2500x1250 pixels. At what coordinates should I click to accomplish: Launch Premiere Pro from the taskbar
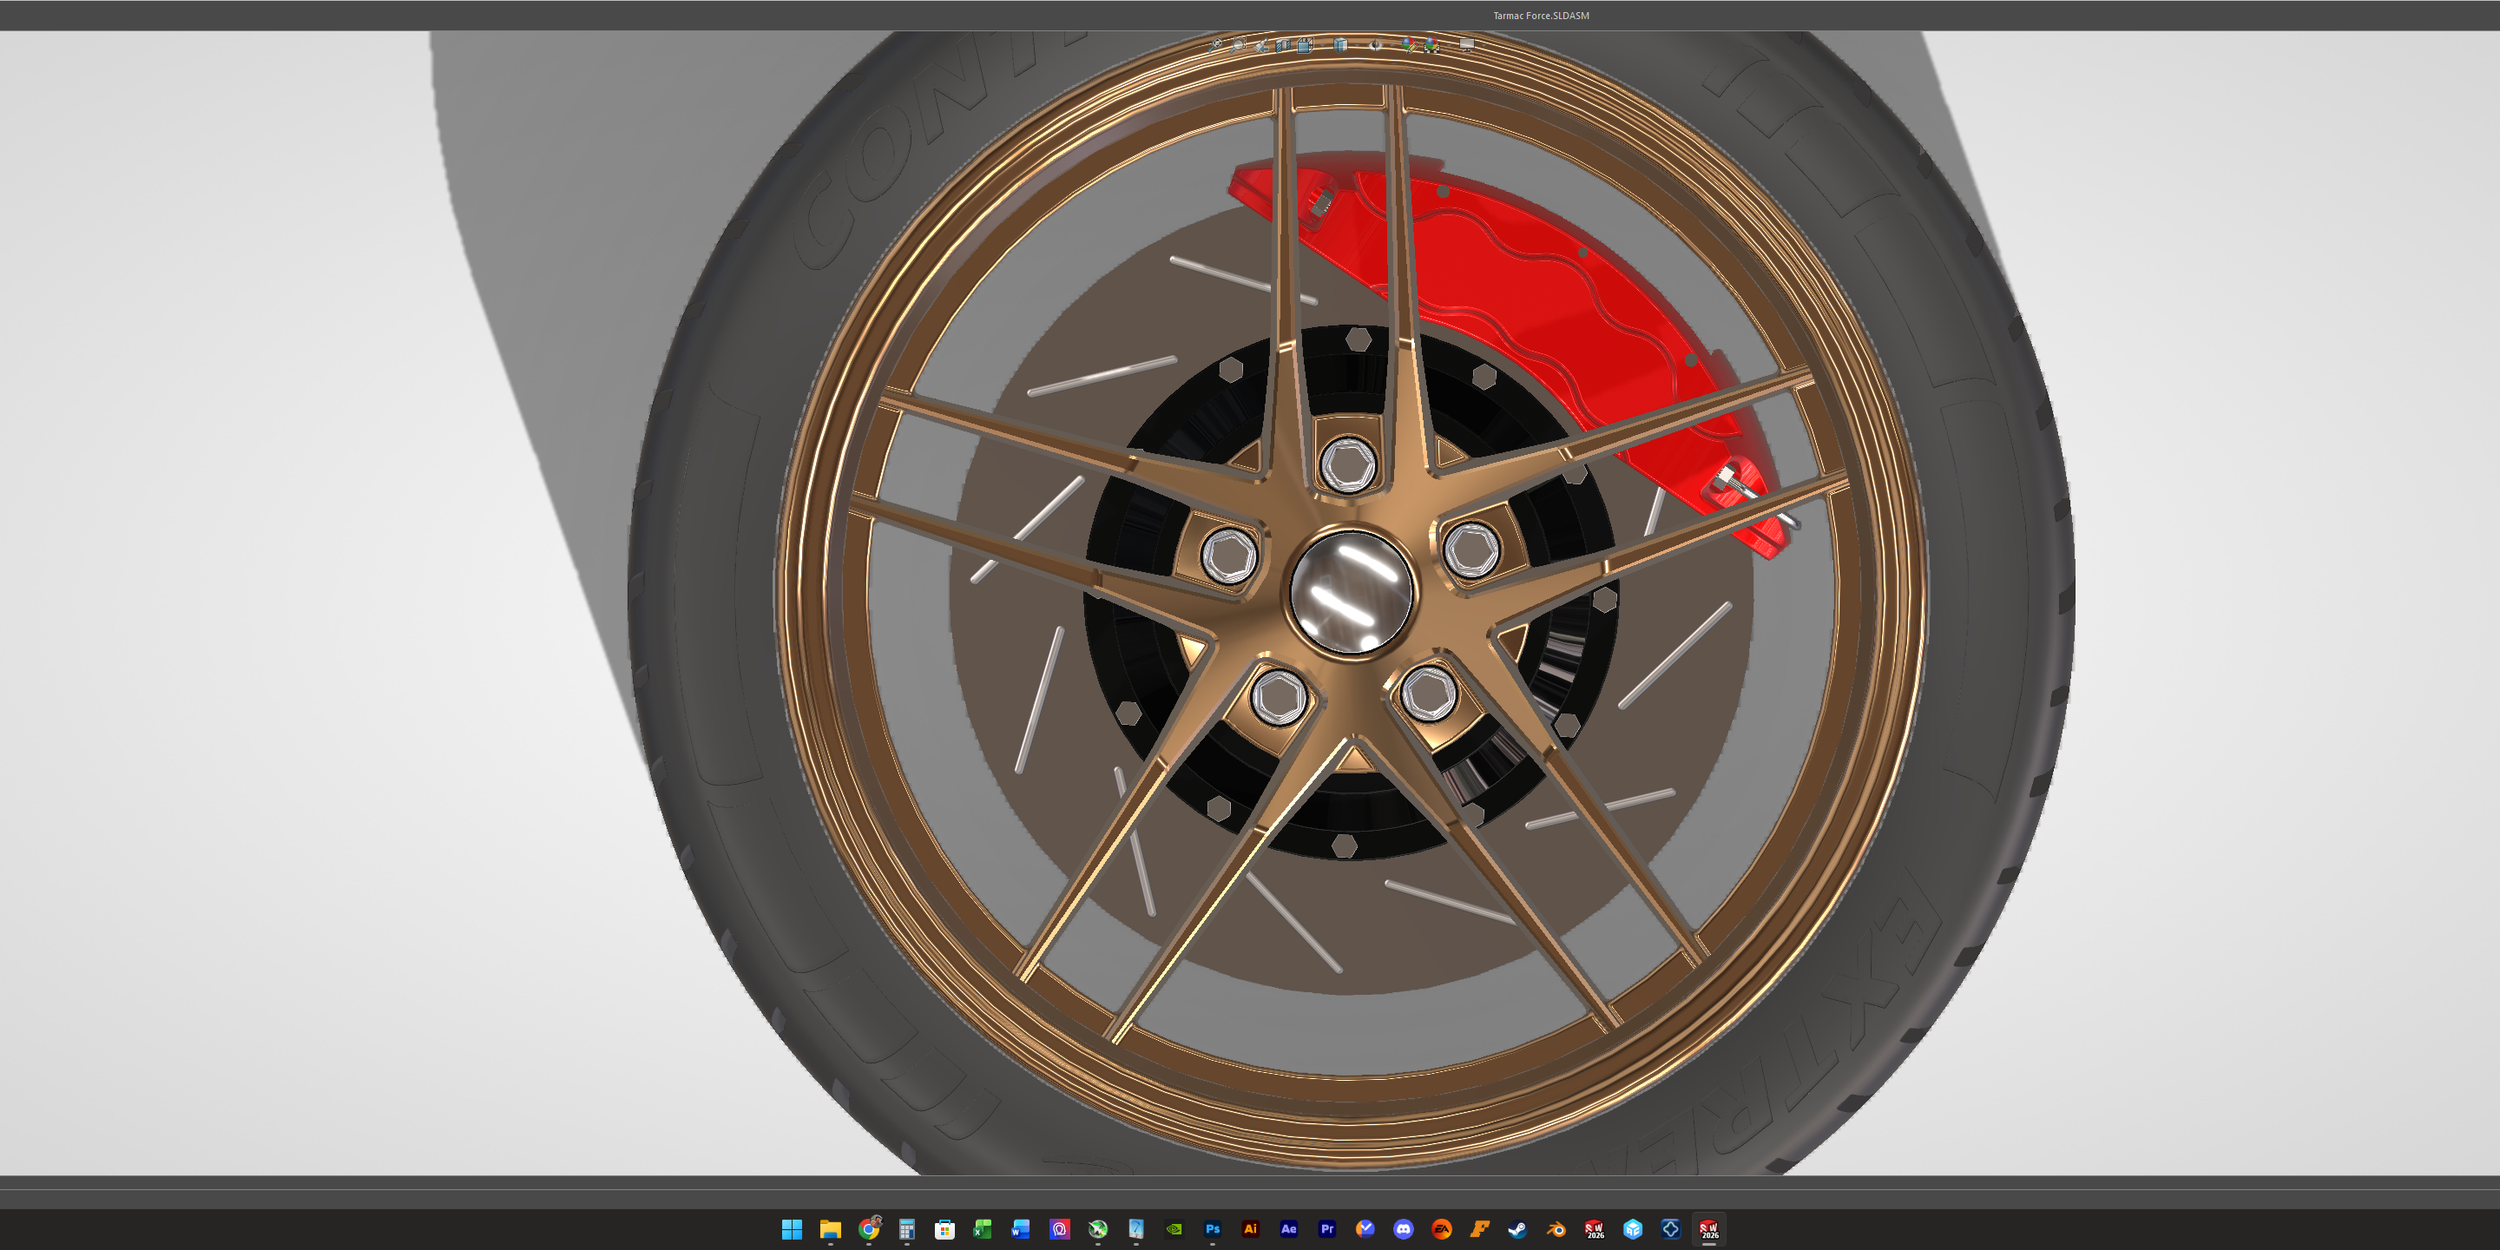tap(1327, 1229)
